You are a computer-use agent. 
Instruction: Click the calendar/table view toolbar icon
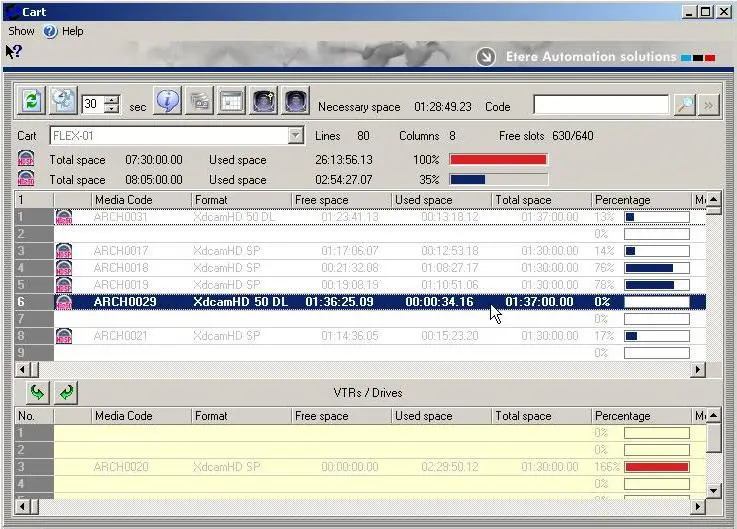[231, 102]
